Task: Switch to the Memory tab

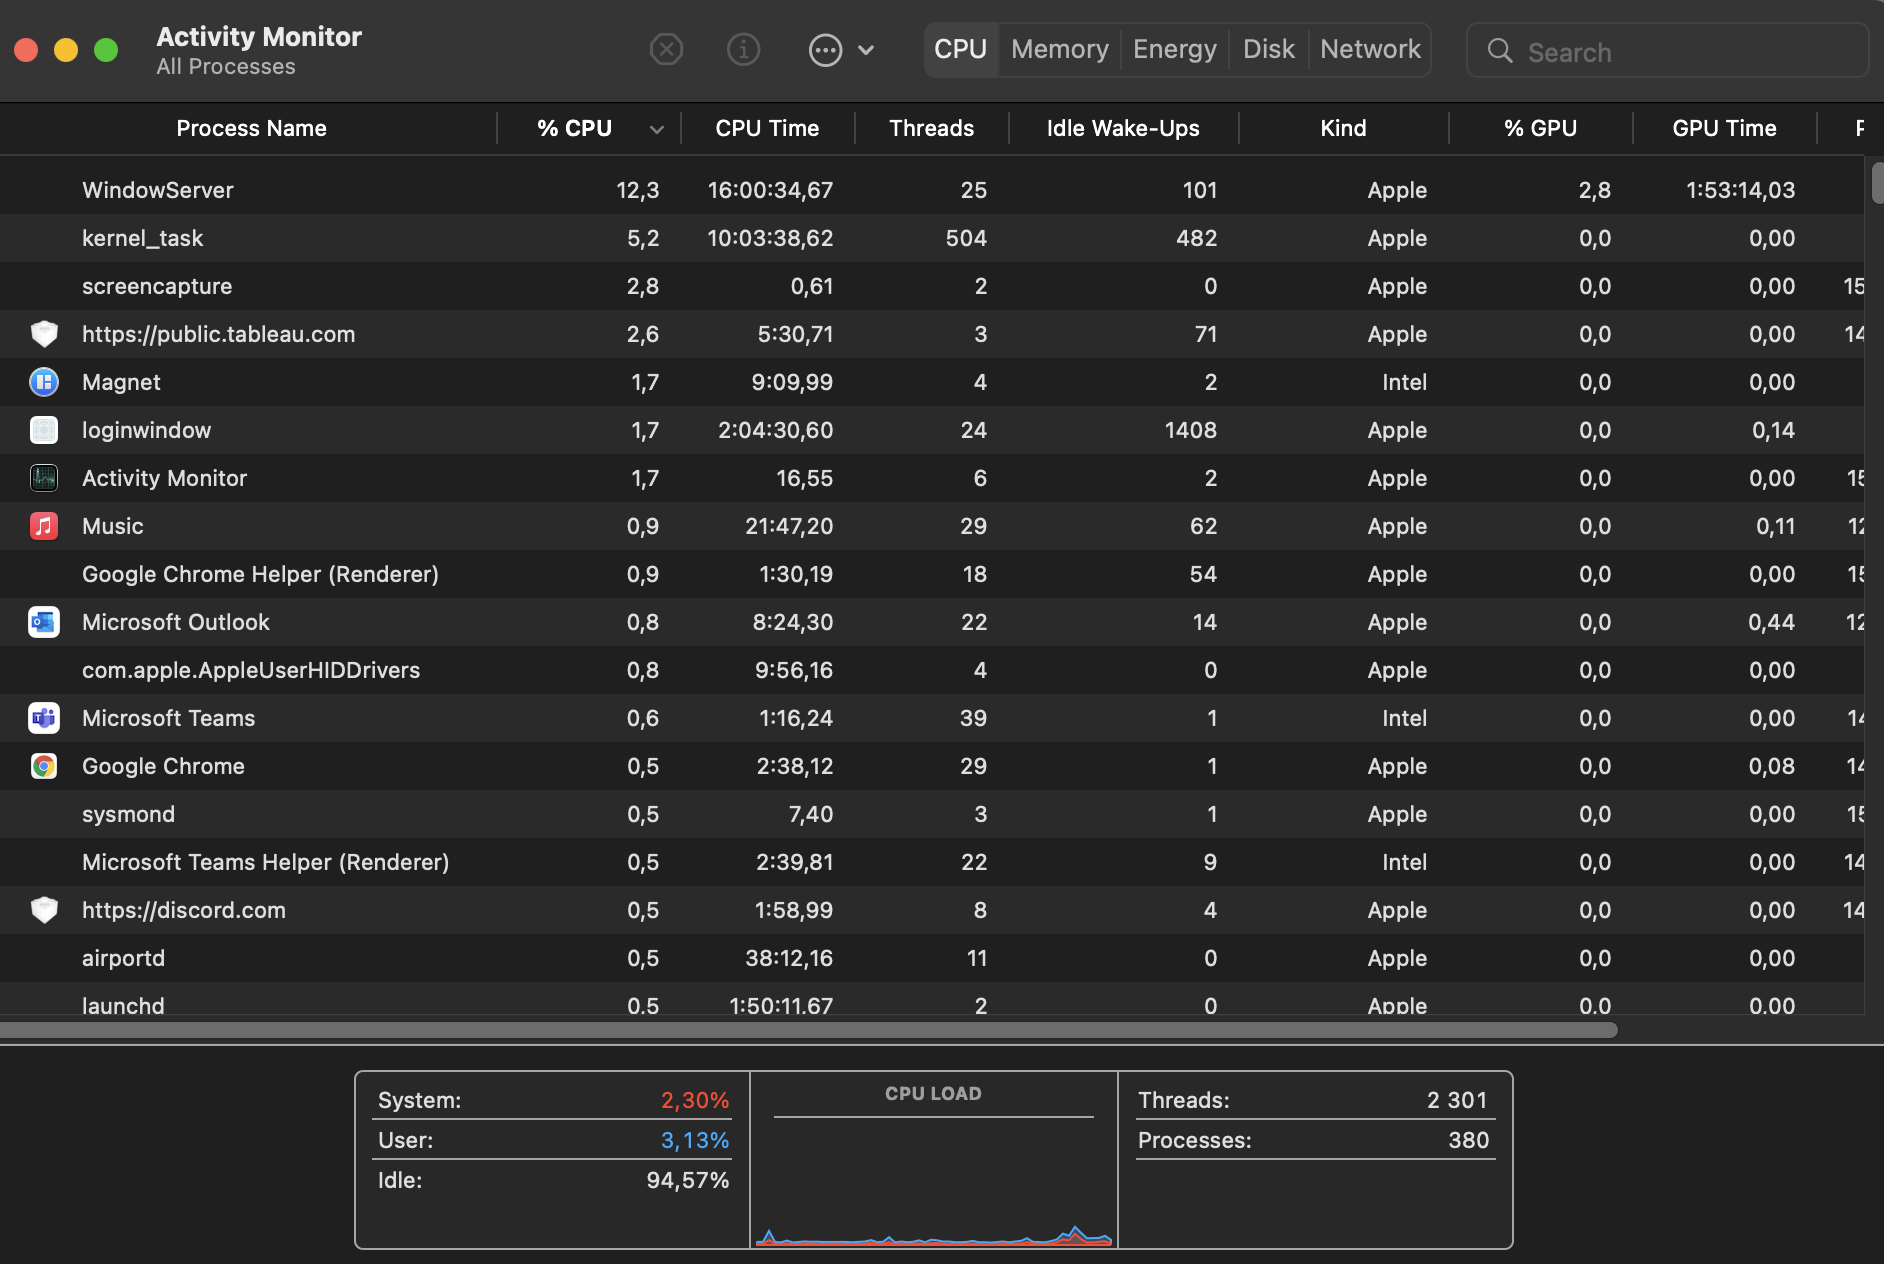Action: point(1059,49)
